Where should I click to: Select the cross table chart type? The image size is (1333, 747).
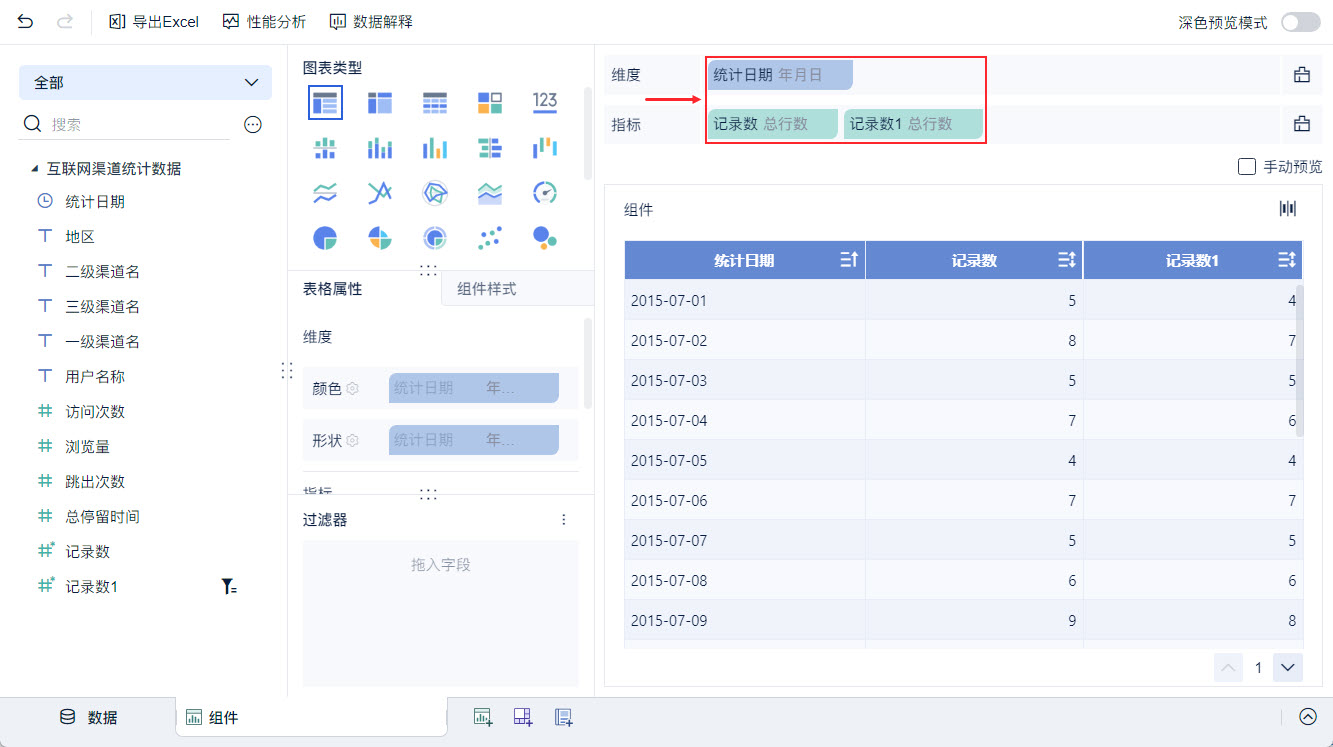(380, 102)
